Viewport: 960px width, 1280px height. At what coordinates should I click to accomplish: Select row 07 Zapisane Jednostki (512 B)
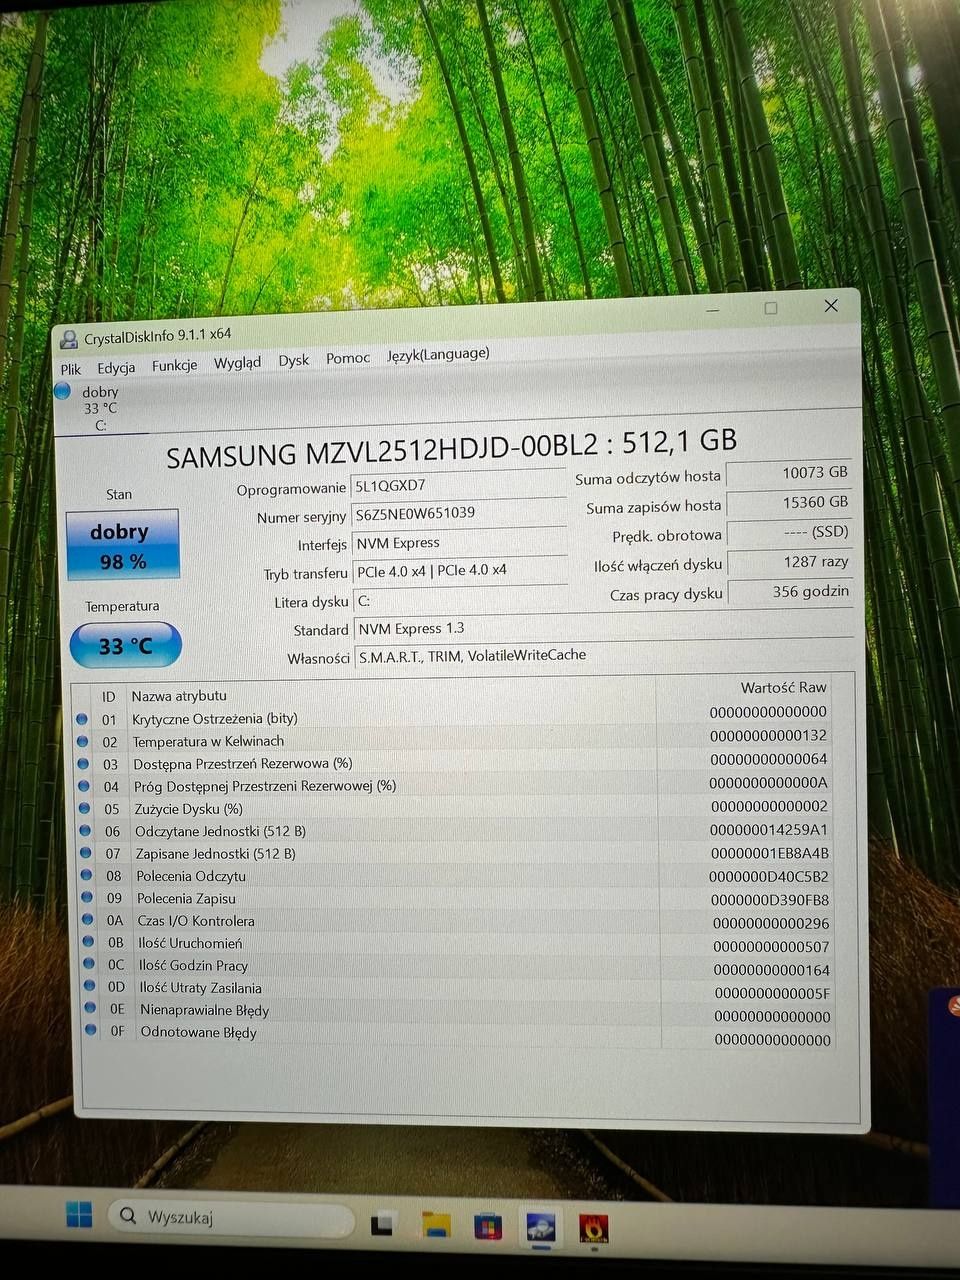[x=455, y=854]
